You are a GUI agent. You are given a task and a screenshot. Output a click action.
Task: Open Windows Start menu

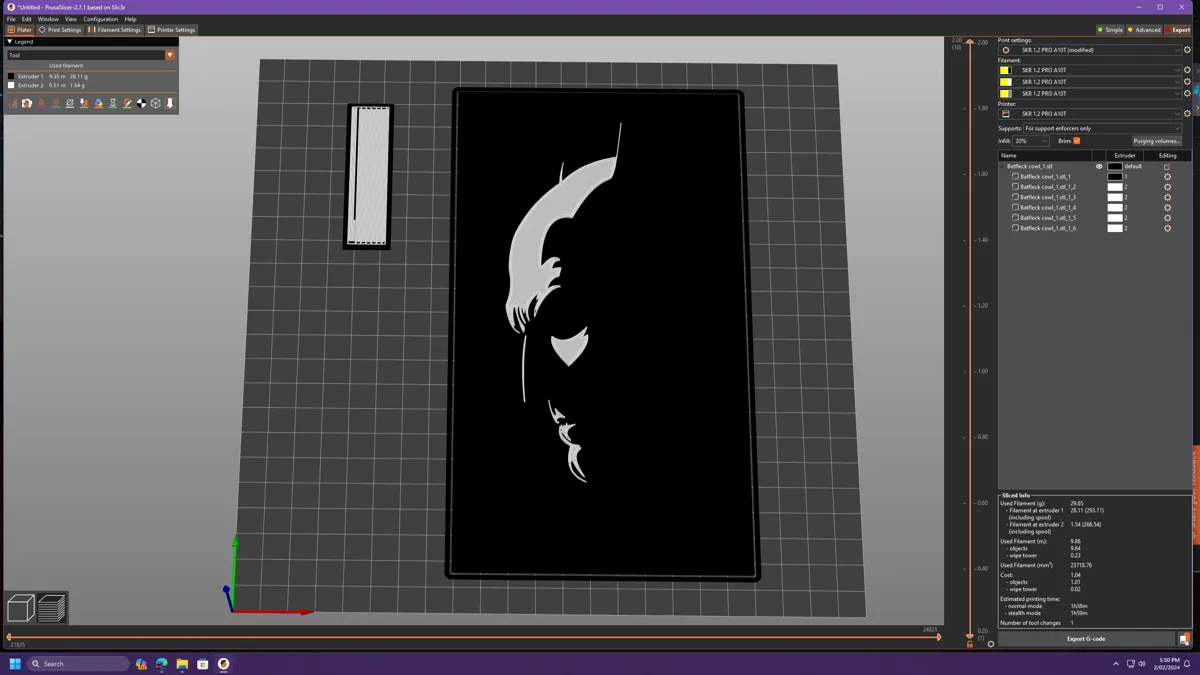tap(15, 663)
